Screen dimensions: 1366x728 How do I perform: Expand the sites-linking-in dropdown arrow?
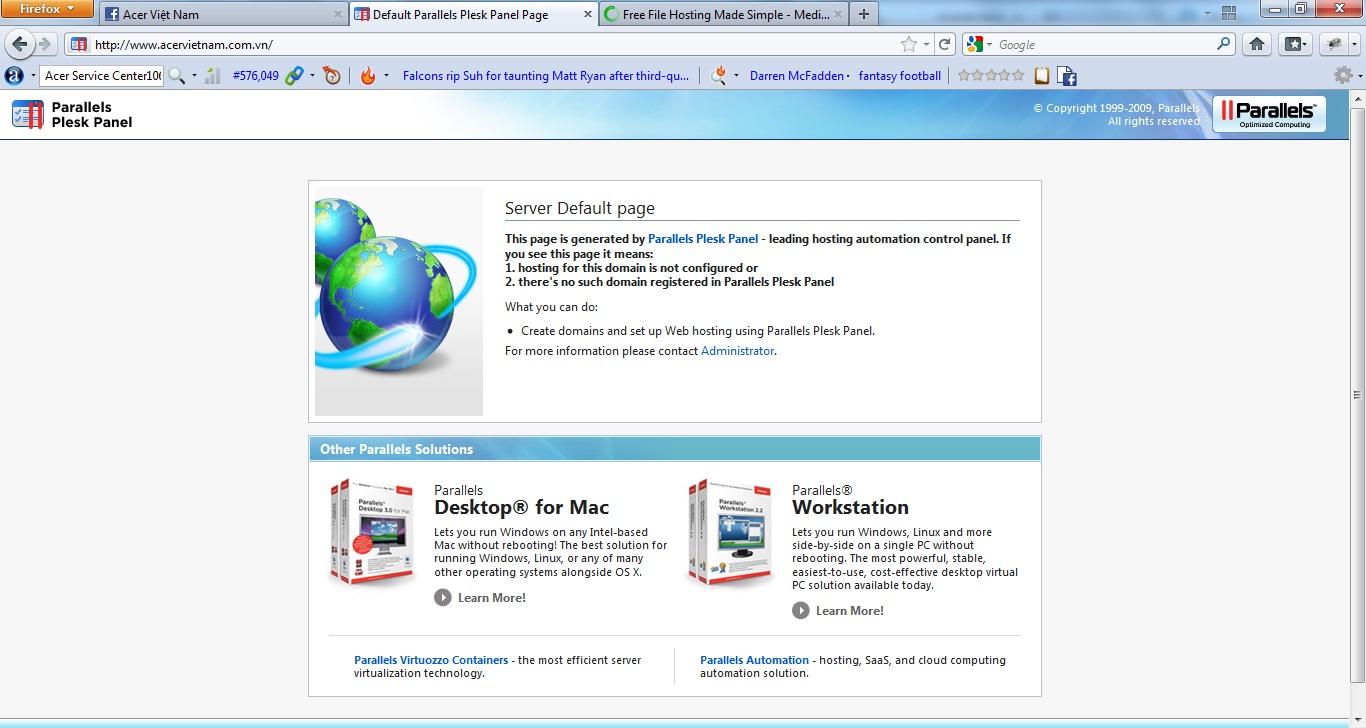coord(312,76)
